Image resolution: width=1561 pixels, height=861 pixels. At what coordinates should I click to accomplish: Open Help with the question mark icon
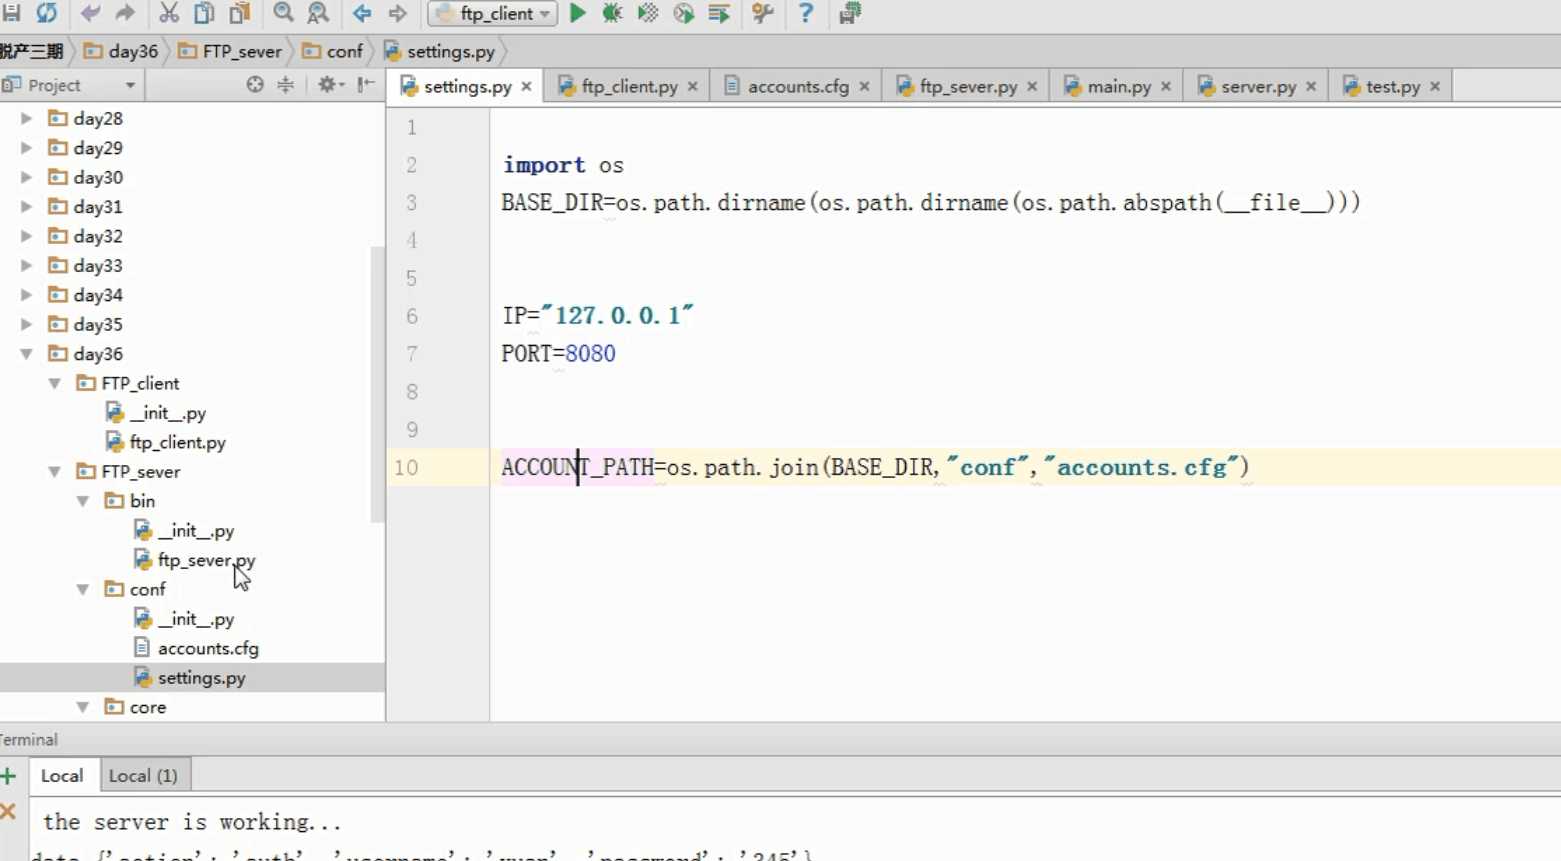806,13
